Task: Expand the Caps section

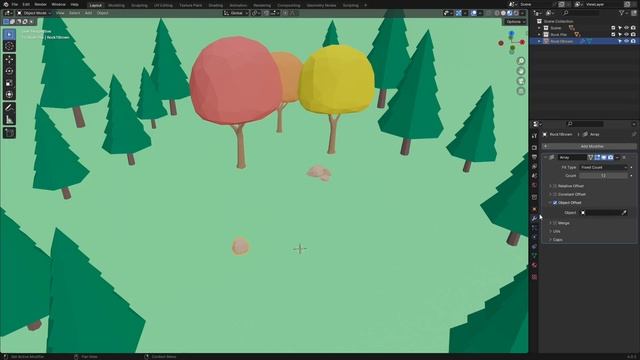Action: (551, 240)
